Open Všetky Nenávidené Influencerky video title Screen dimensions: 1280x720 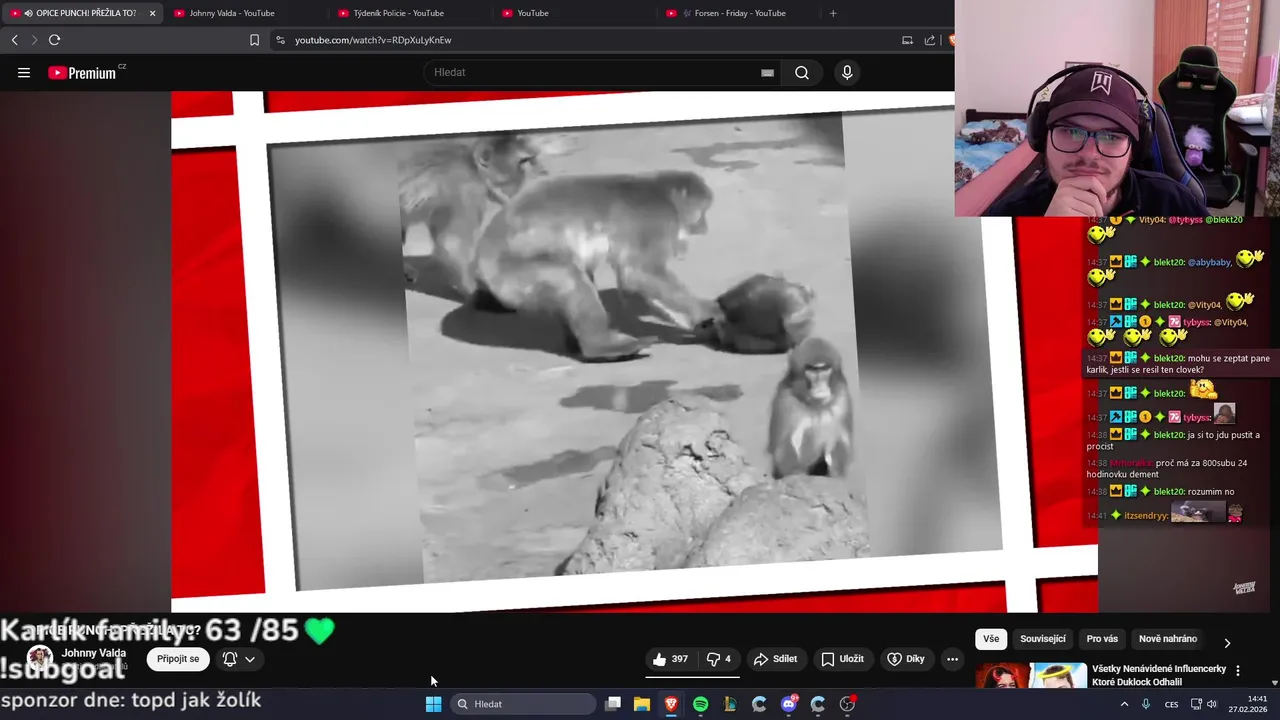pyautogui.click(x=1160, y=675)
